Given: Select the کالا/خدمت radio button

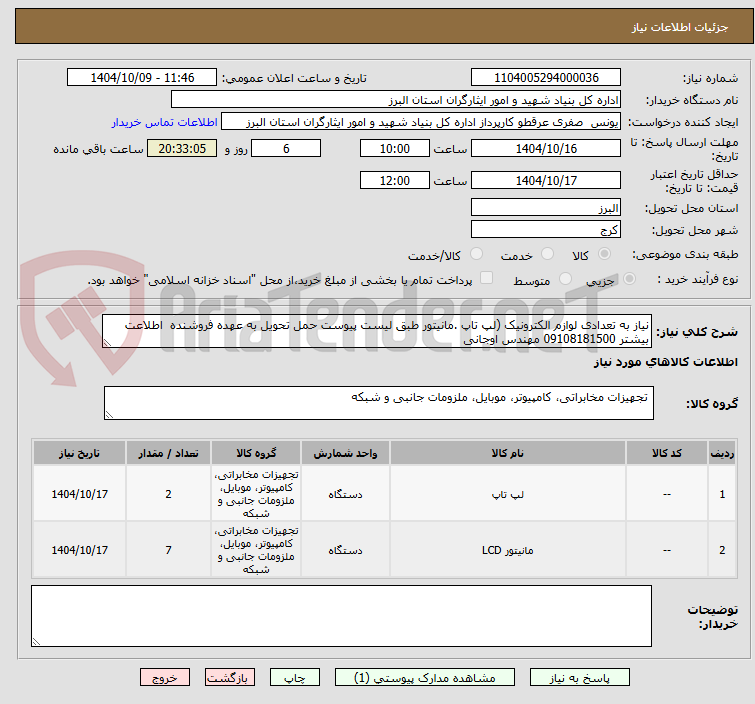Looking at the screenshot, I should 476,254.
